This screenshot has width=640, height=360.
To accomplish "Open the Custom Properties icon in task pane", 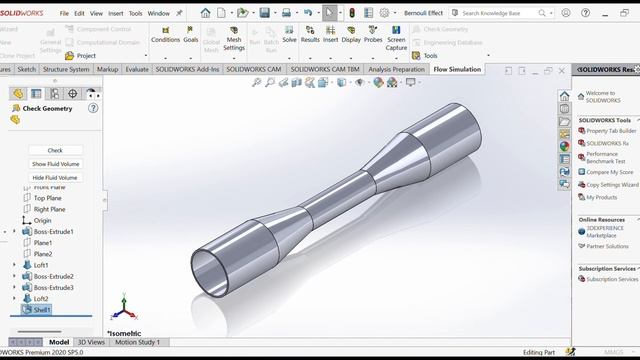I will point(564,159).
